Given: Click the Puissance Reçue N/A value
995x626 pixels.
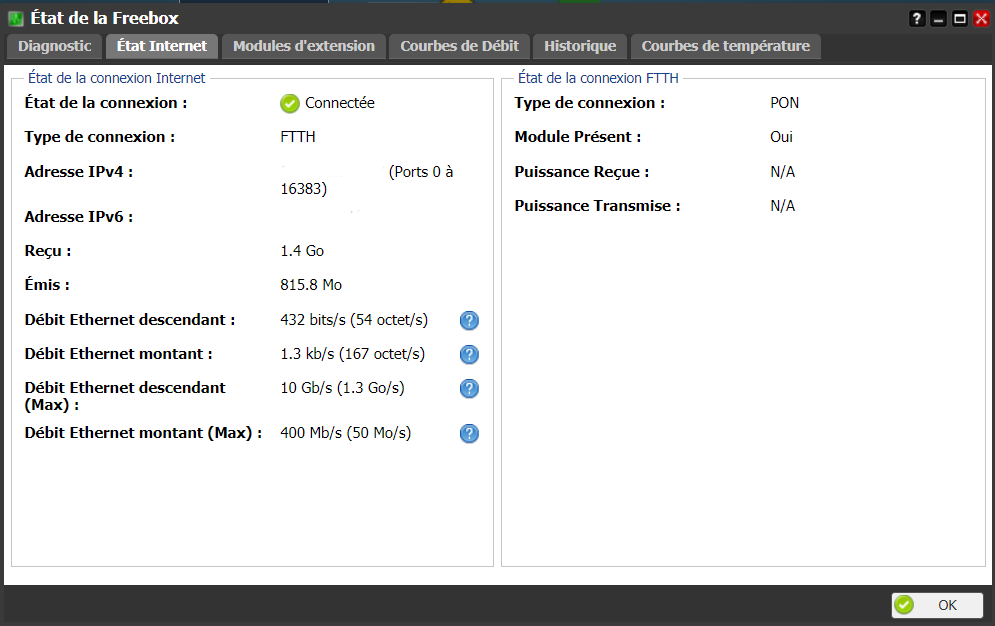Looking at the screenshot, I should coord(782,172).
